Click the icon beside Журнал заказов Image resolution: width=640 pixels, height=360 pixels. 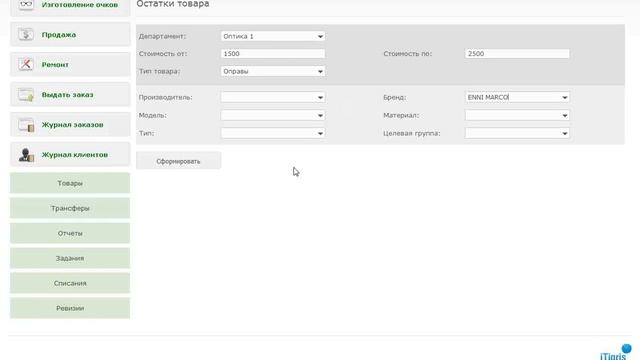pos(26,124)
